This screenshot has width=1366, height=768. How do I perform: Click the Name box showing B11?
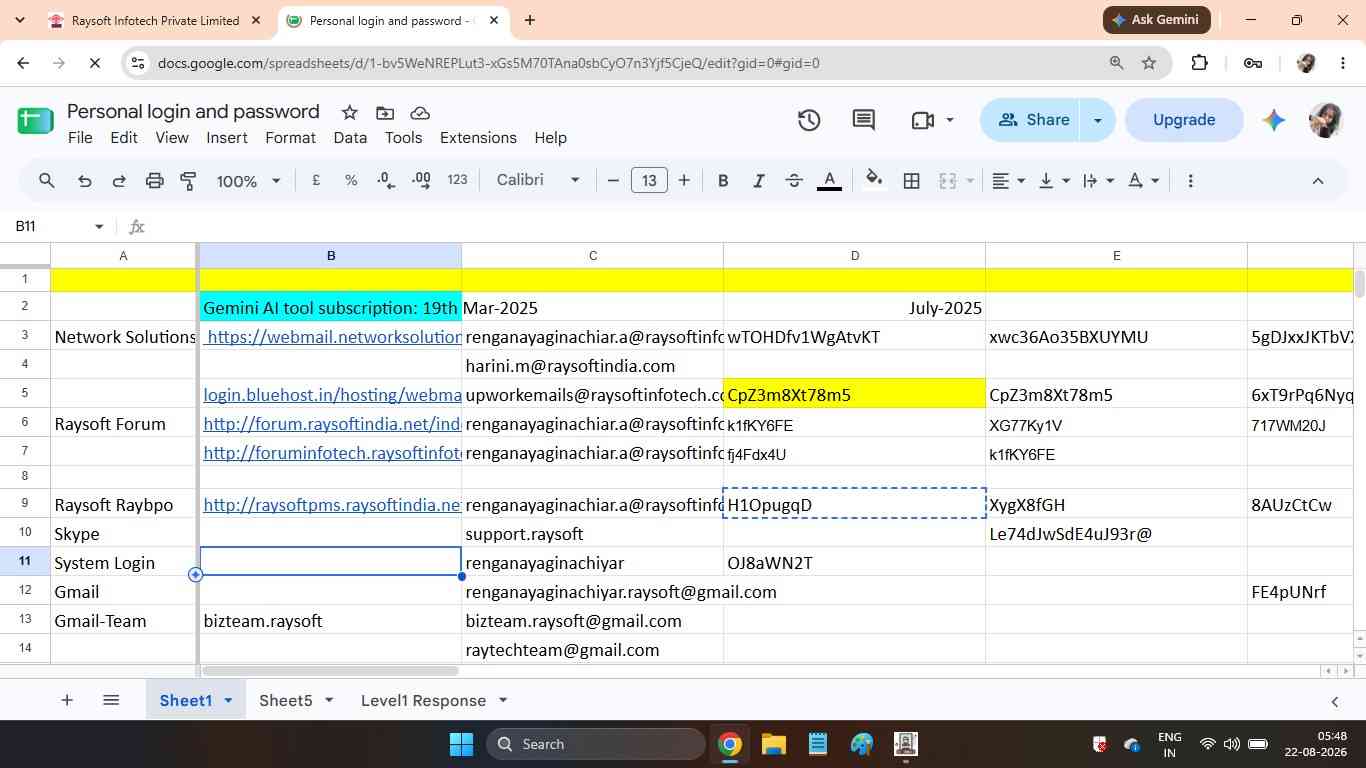[x=58, y=226]
